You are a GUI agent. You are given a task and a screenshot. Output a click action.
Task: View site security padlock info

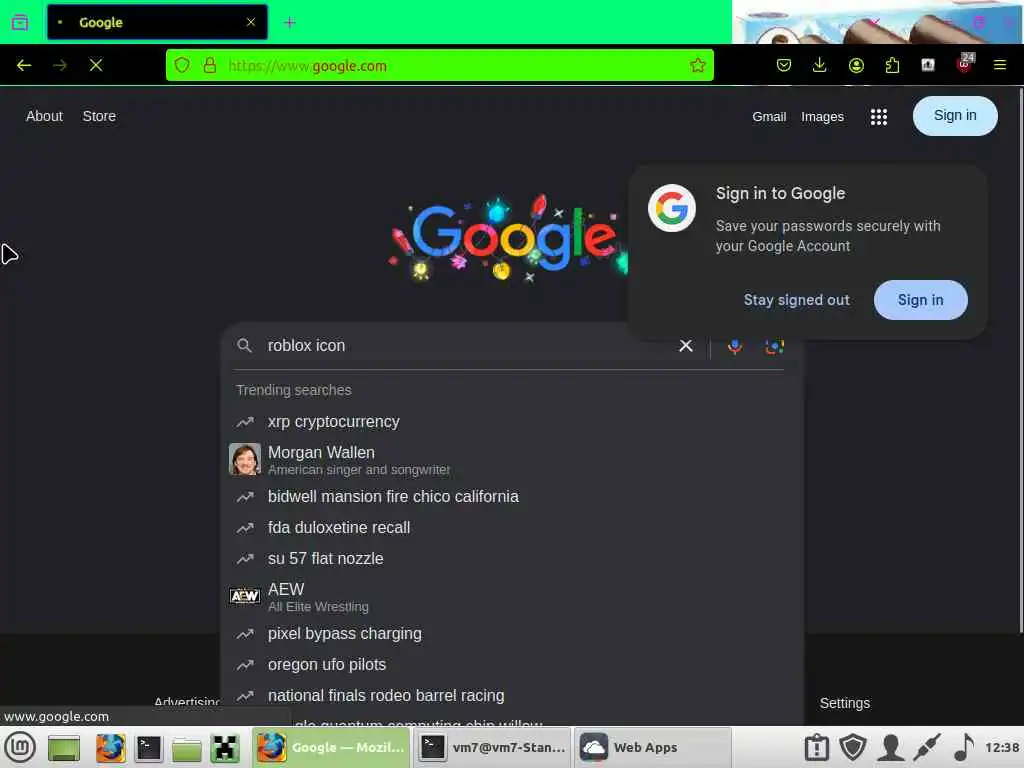210,65
